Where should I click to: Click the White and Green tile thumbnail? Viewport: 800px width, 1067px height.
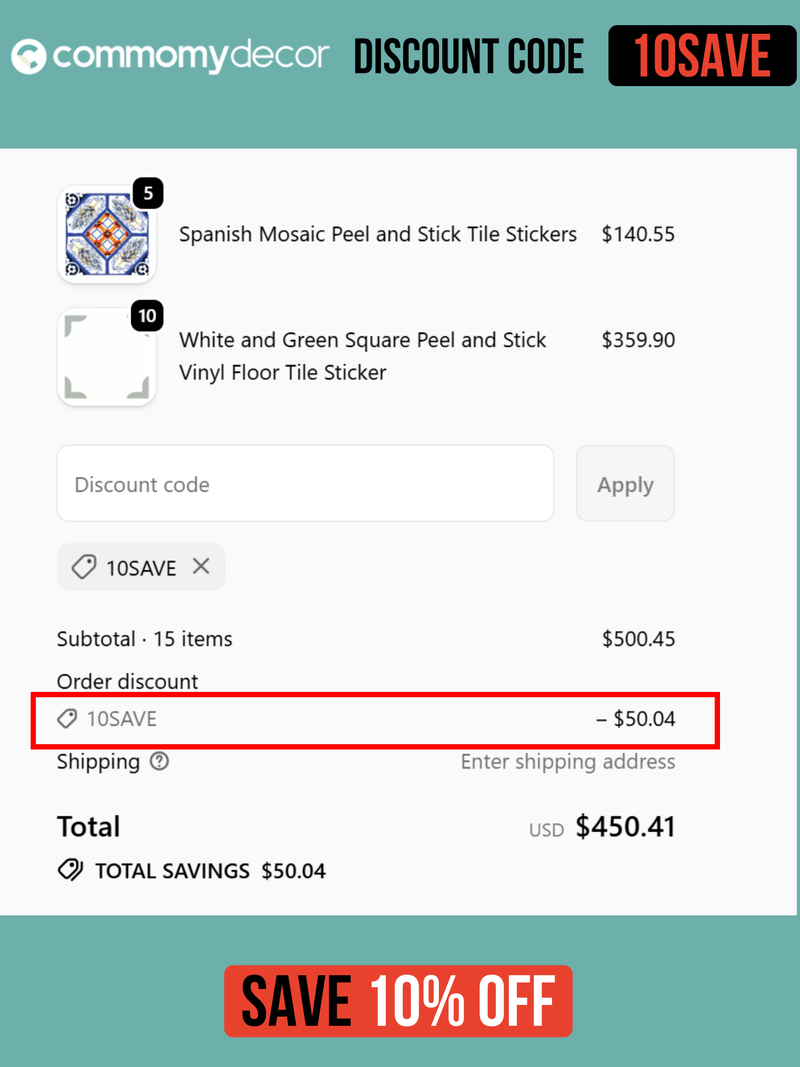[107, 356]
